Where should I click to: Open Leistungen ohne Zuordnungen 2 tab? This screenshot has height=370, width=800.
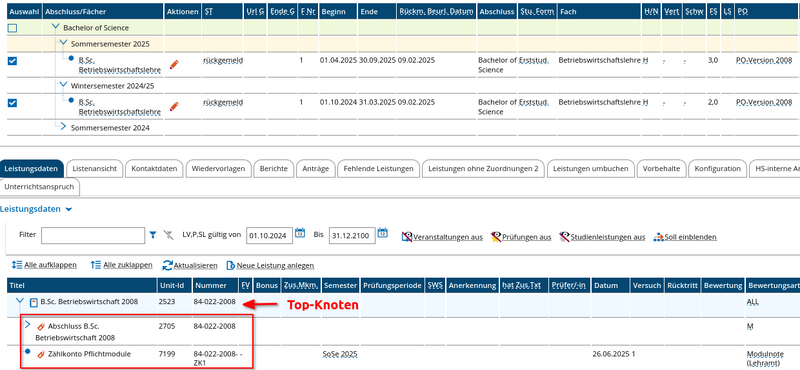tap(483, 169)
